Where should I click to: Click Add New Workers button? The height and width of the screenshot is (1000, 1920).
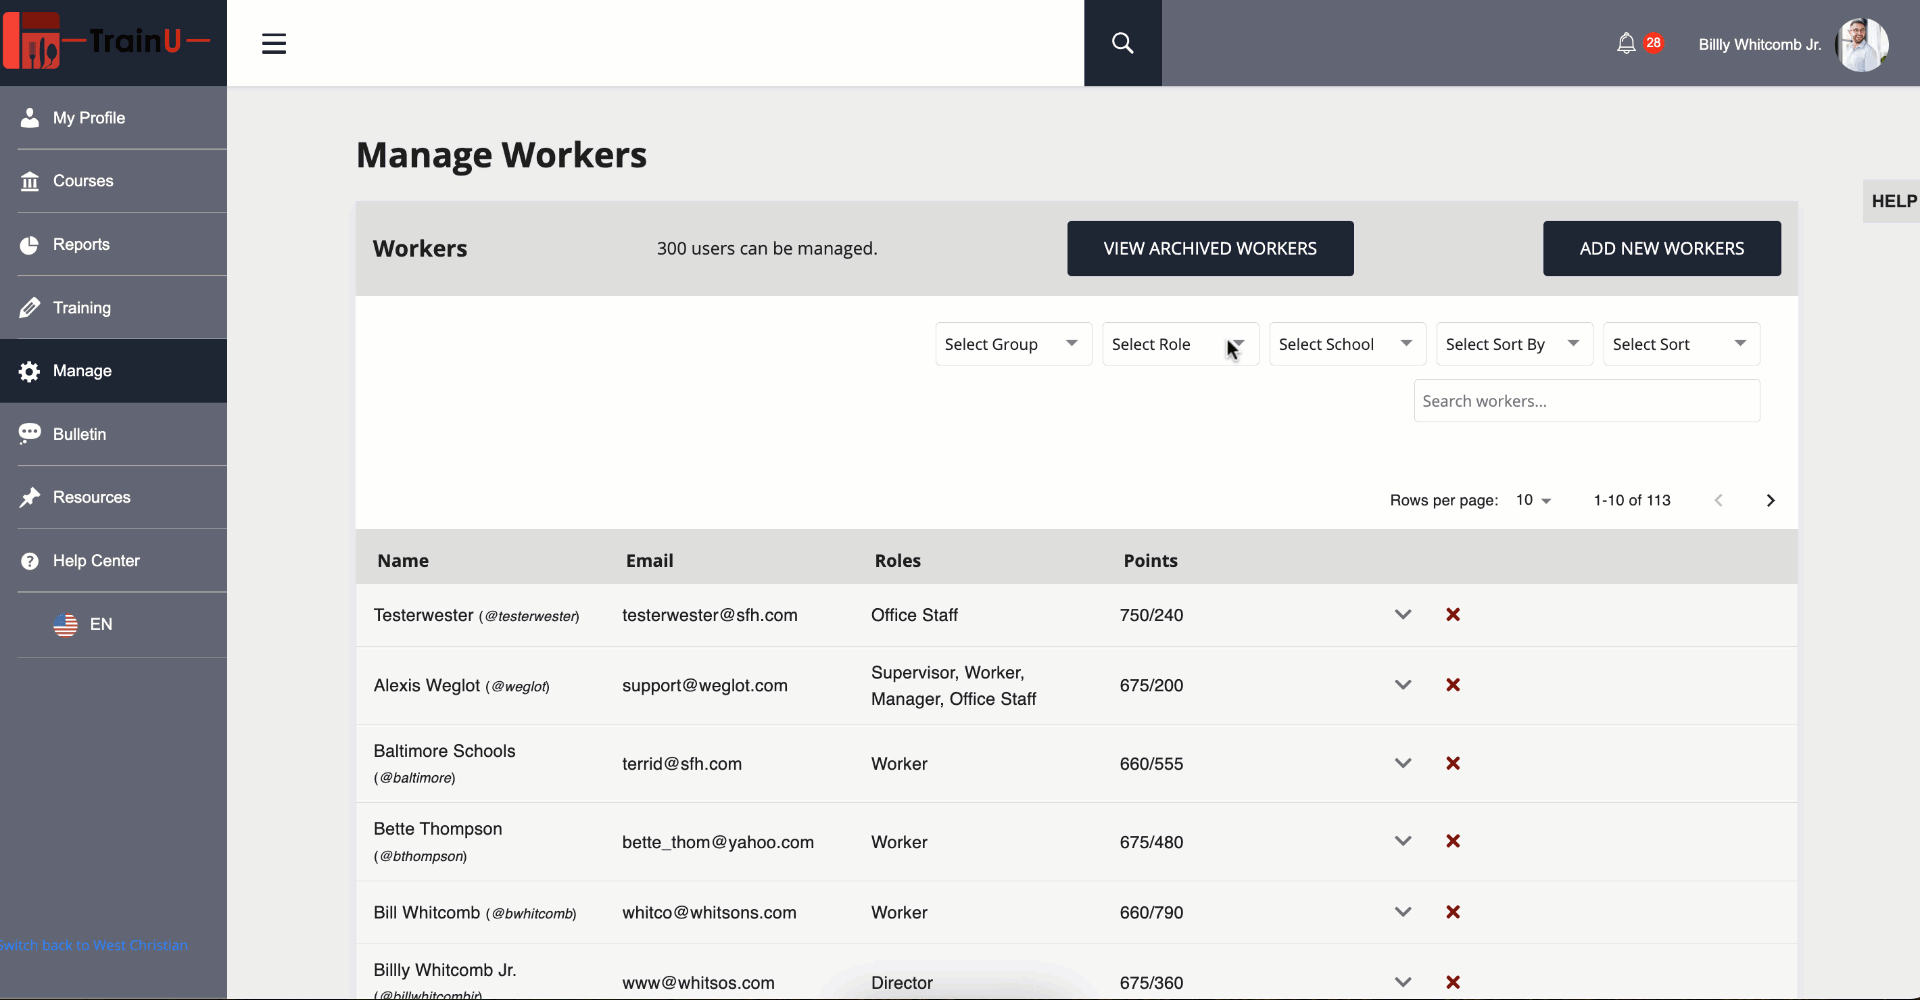click(1661, 248)
